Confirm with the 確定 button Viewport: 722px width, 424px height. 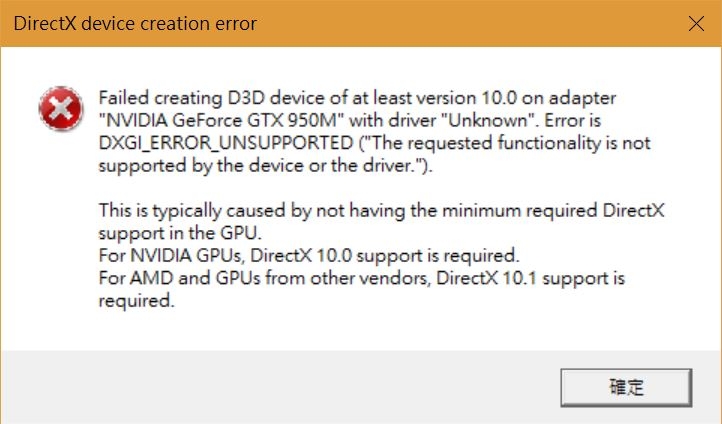tap(626, 387)
